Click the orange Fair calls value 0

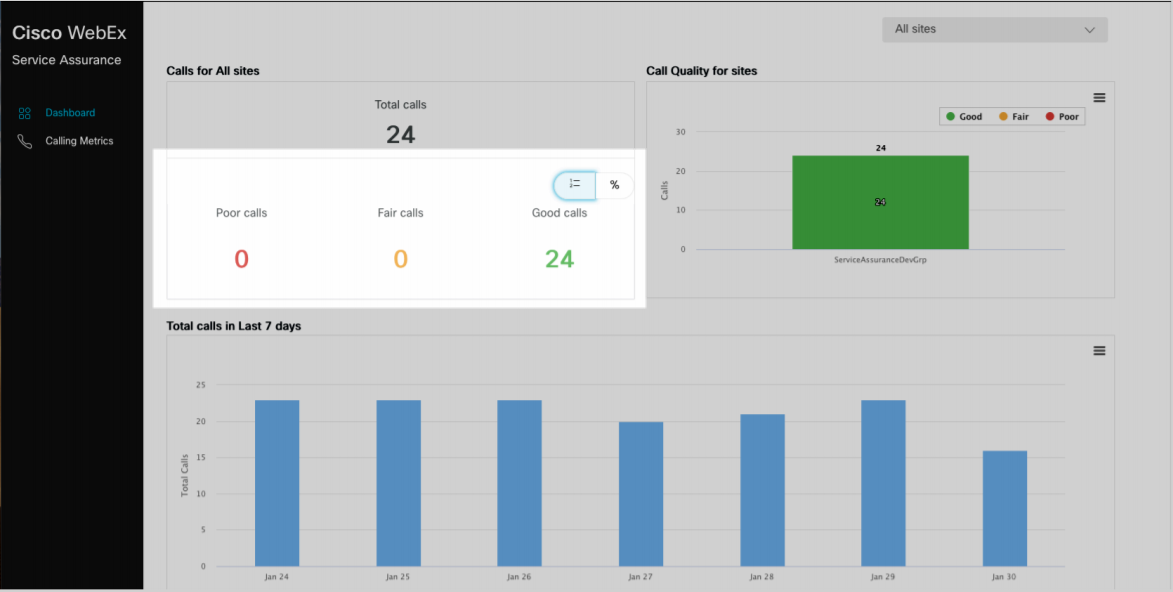pyautogui.click(x=400, y=259)
